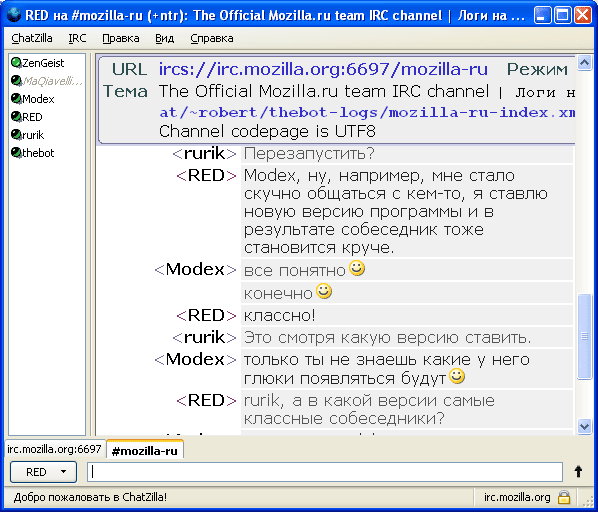Click the multiline input up-arrow icon
This screenshot has height=512, width=598.
pyautogui.click(x=578, y=472)
